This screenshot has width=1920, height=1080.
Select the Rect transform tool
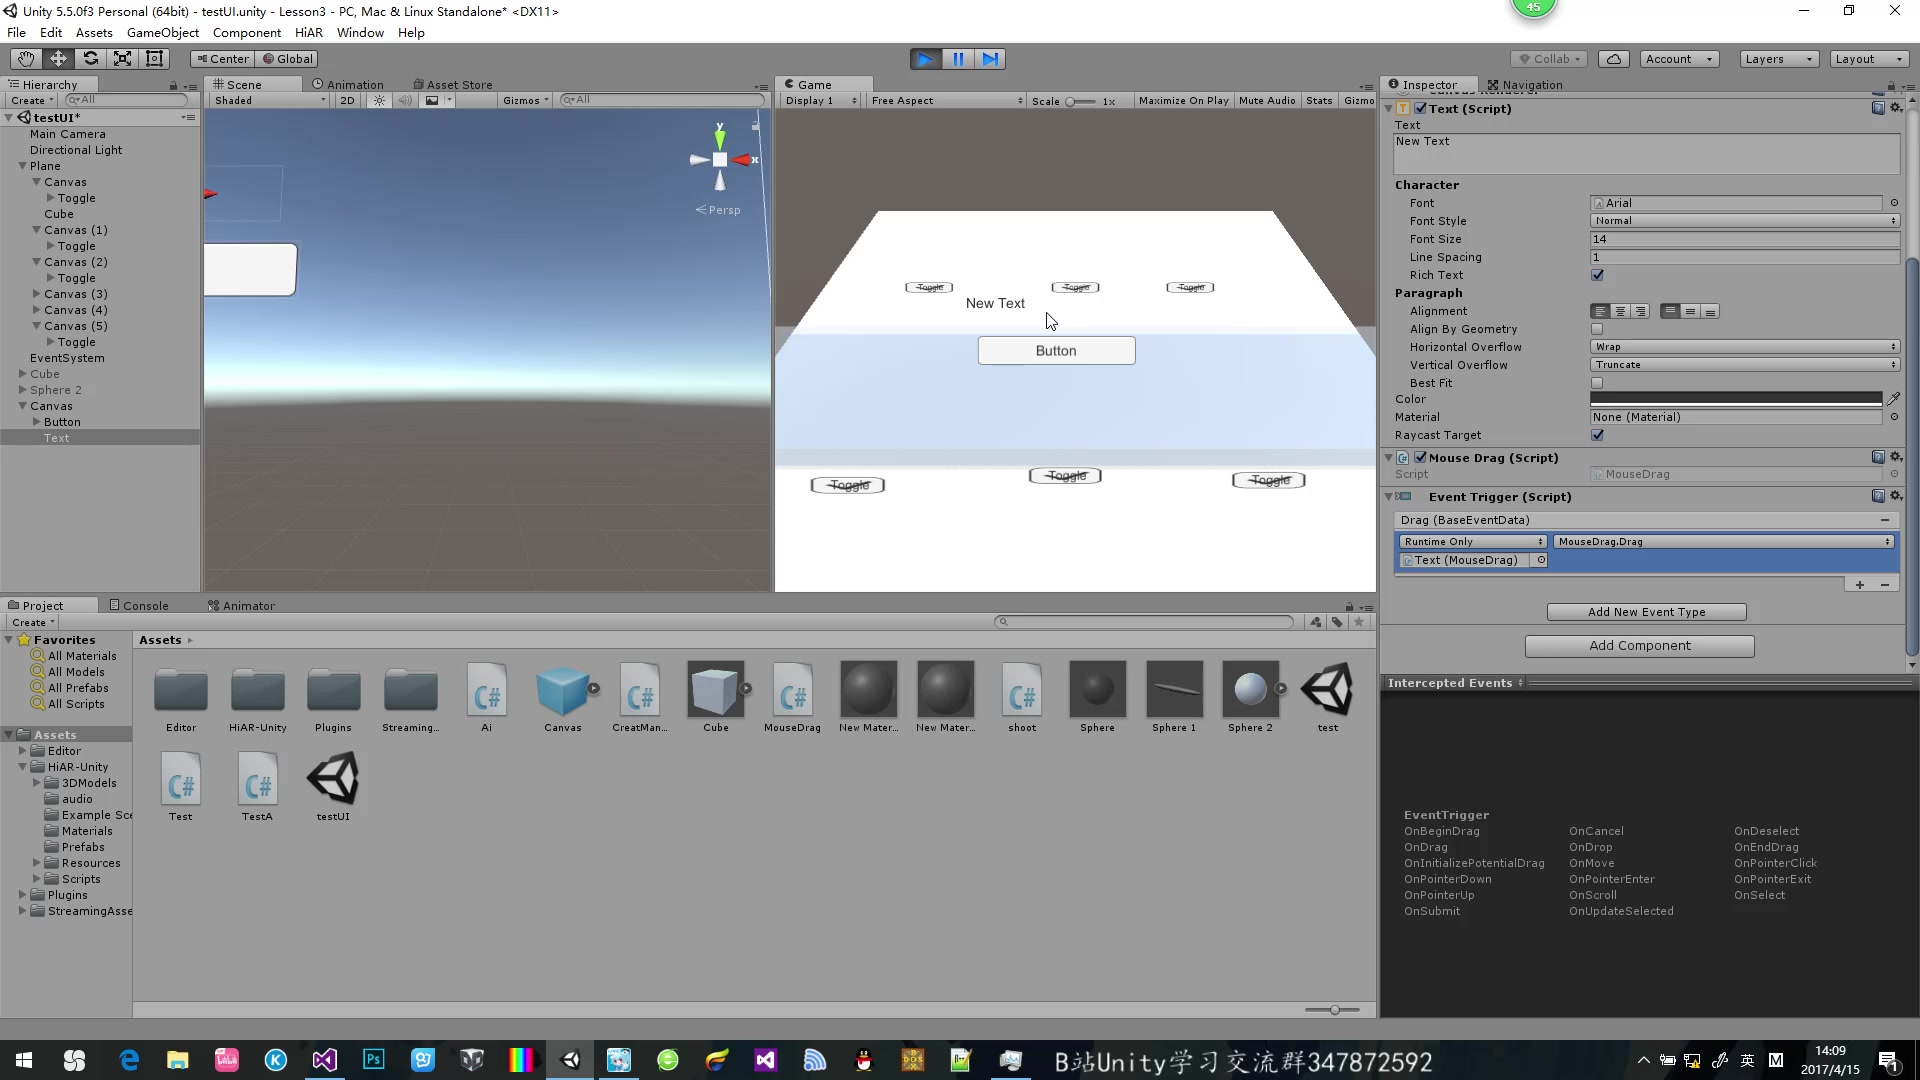(154, 59)
